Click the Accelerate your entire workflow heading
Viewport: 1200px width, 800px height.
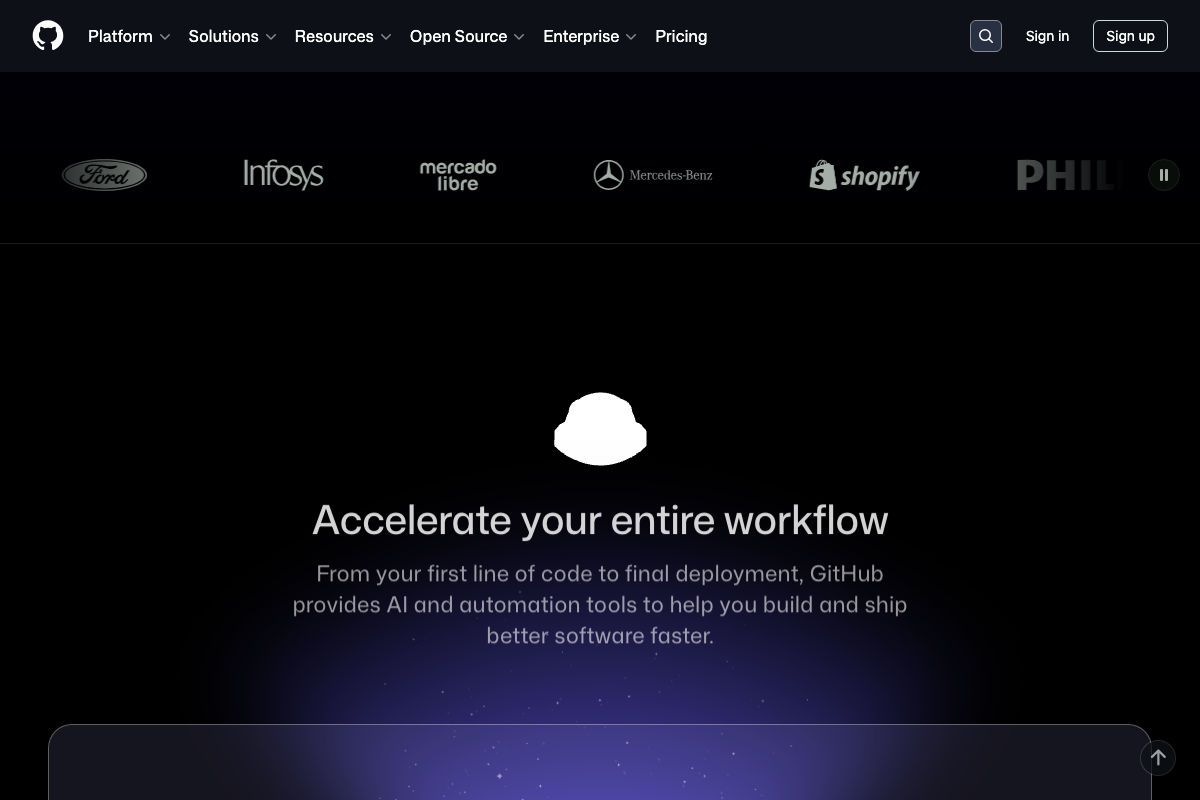[x=600, y=520]
